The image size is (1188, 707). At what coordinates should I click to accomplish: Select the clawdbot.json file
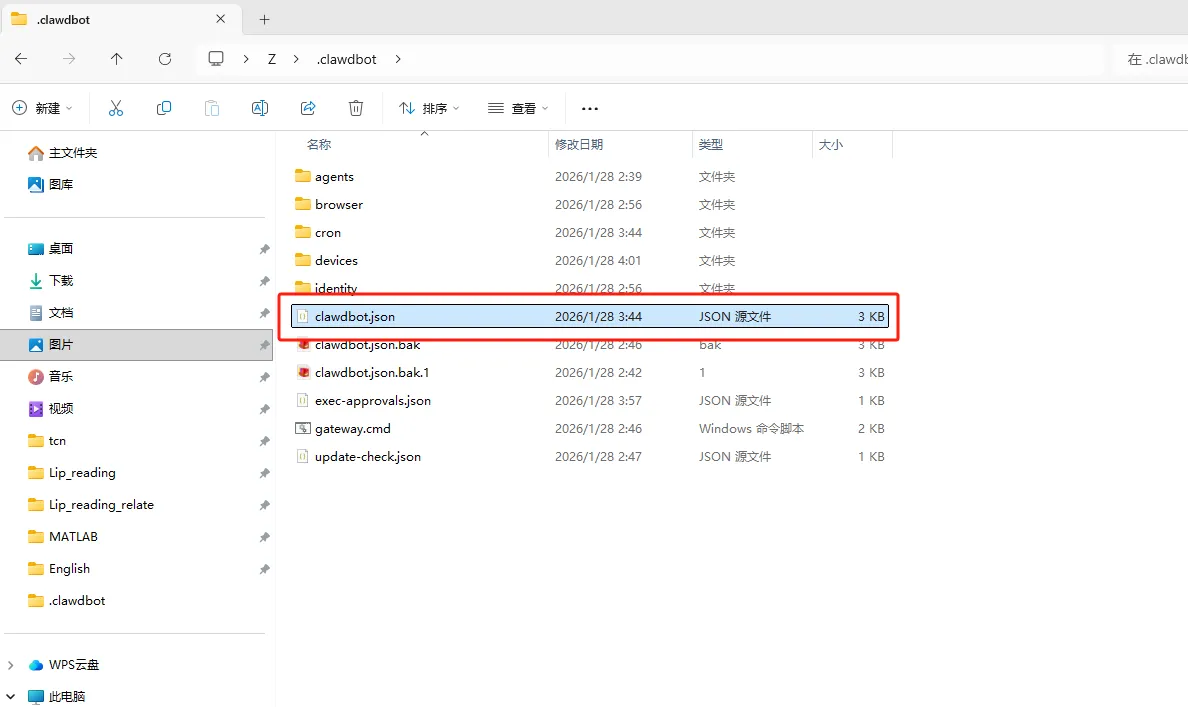[589, 316]
